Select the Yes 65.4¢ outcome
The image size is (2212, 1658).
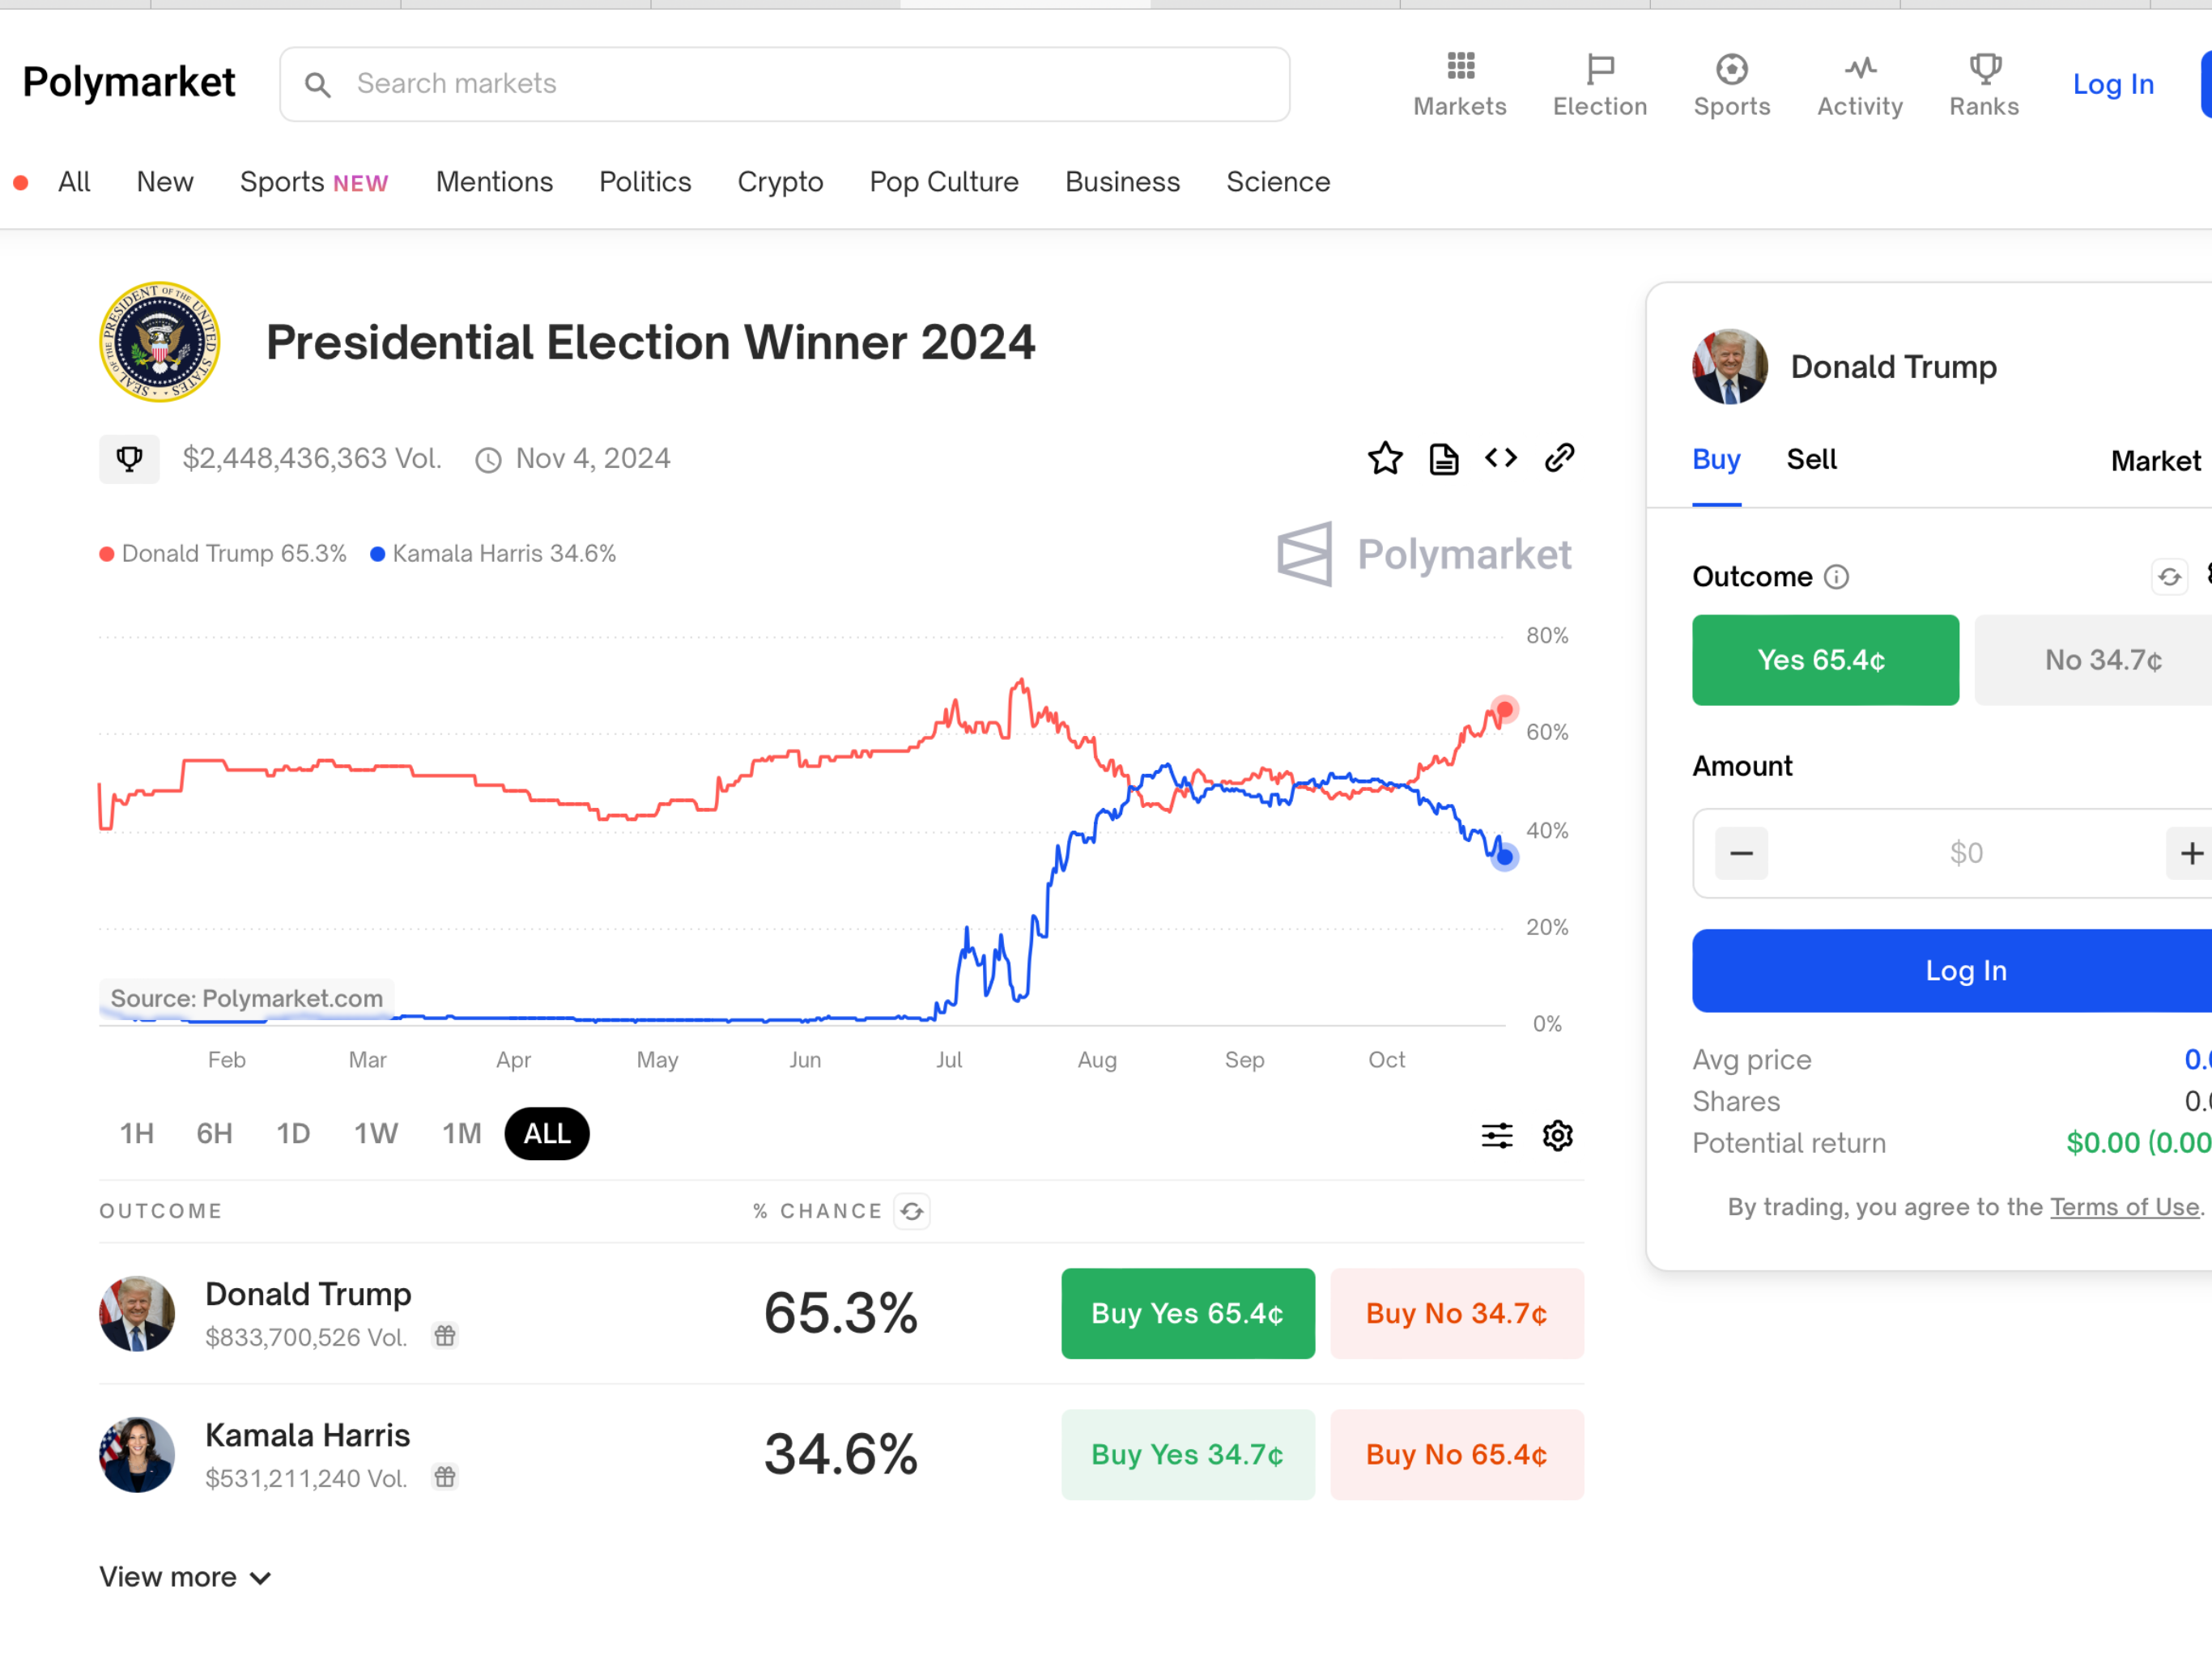click(x=1824, y=660)
